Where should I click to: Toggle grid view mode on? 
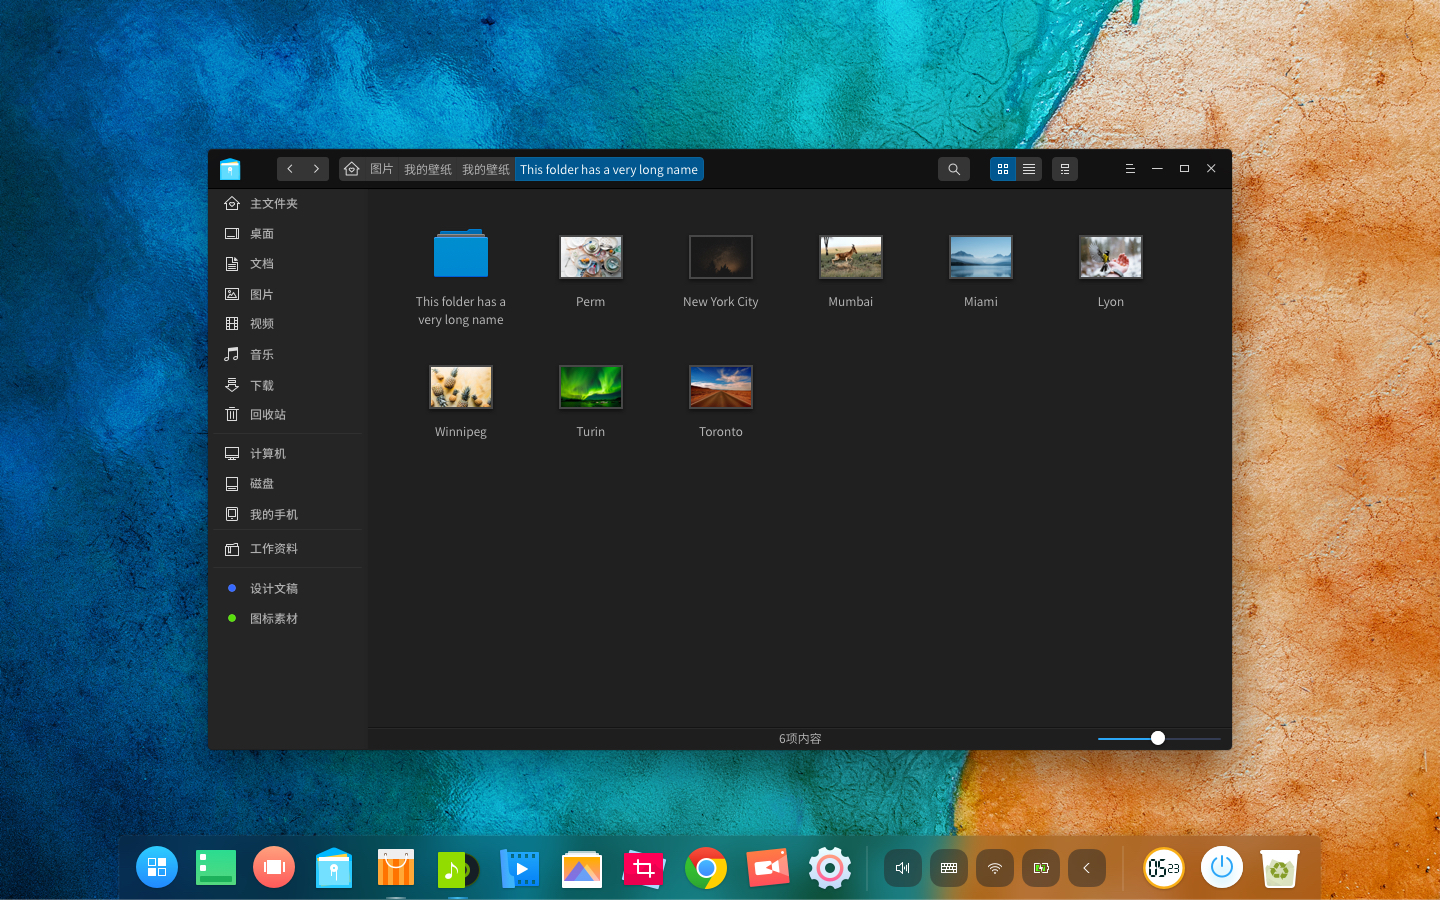1002,169
